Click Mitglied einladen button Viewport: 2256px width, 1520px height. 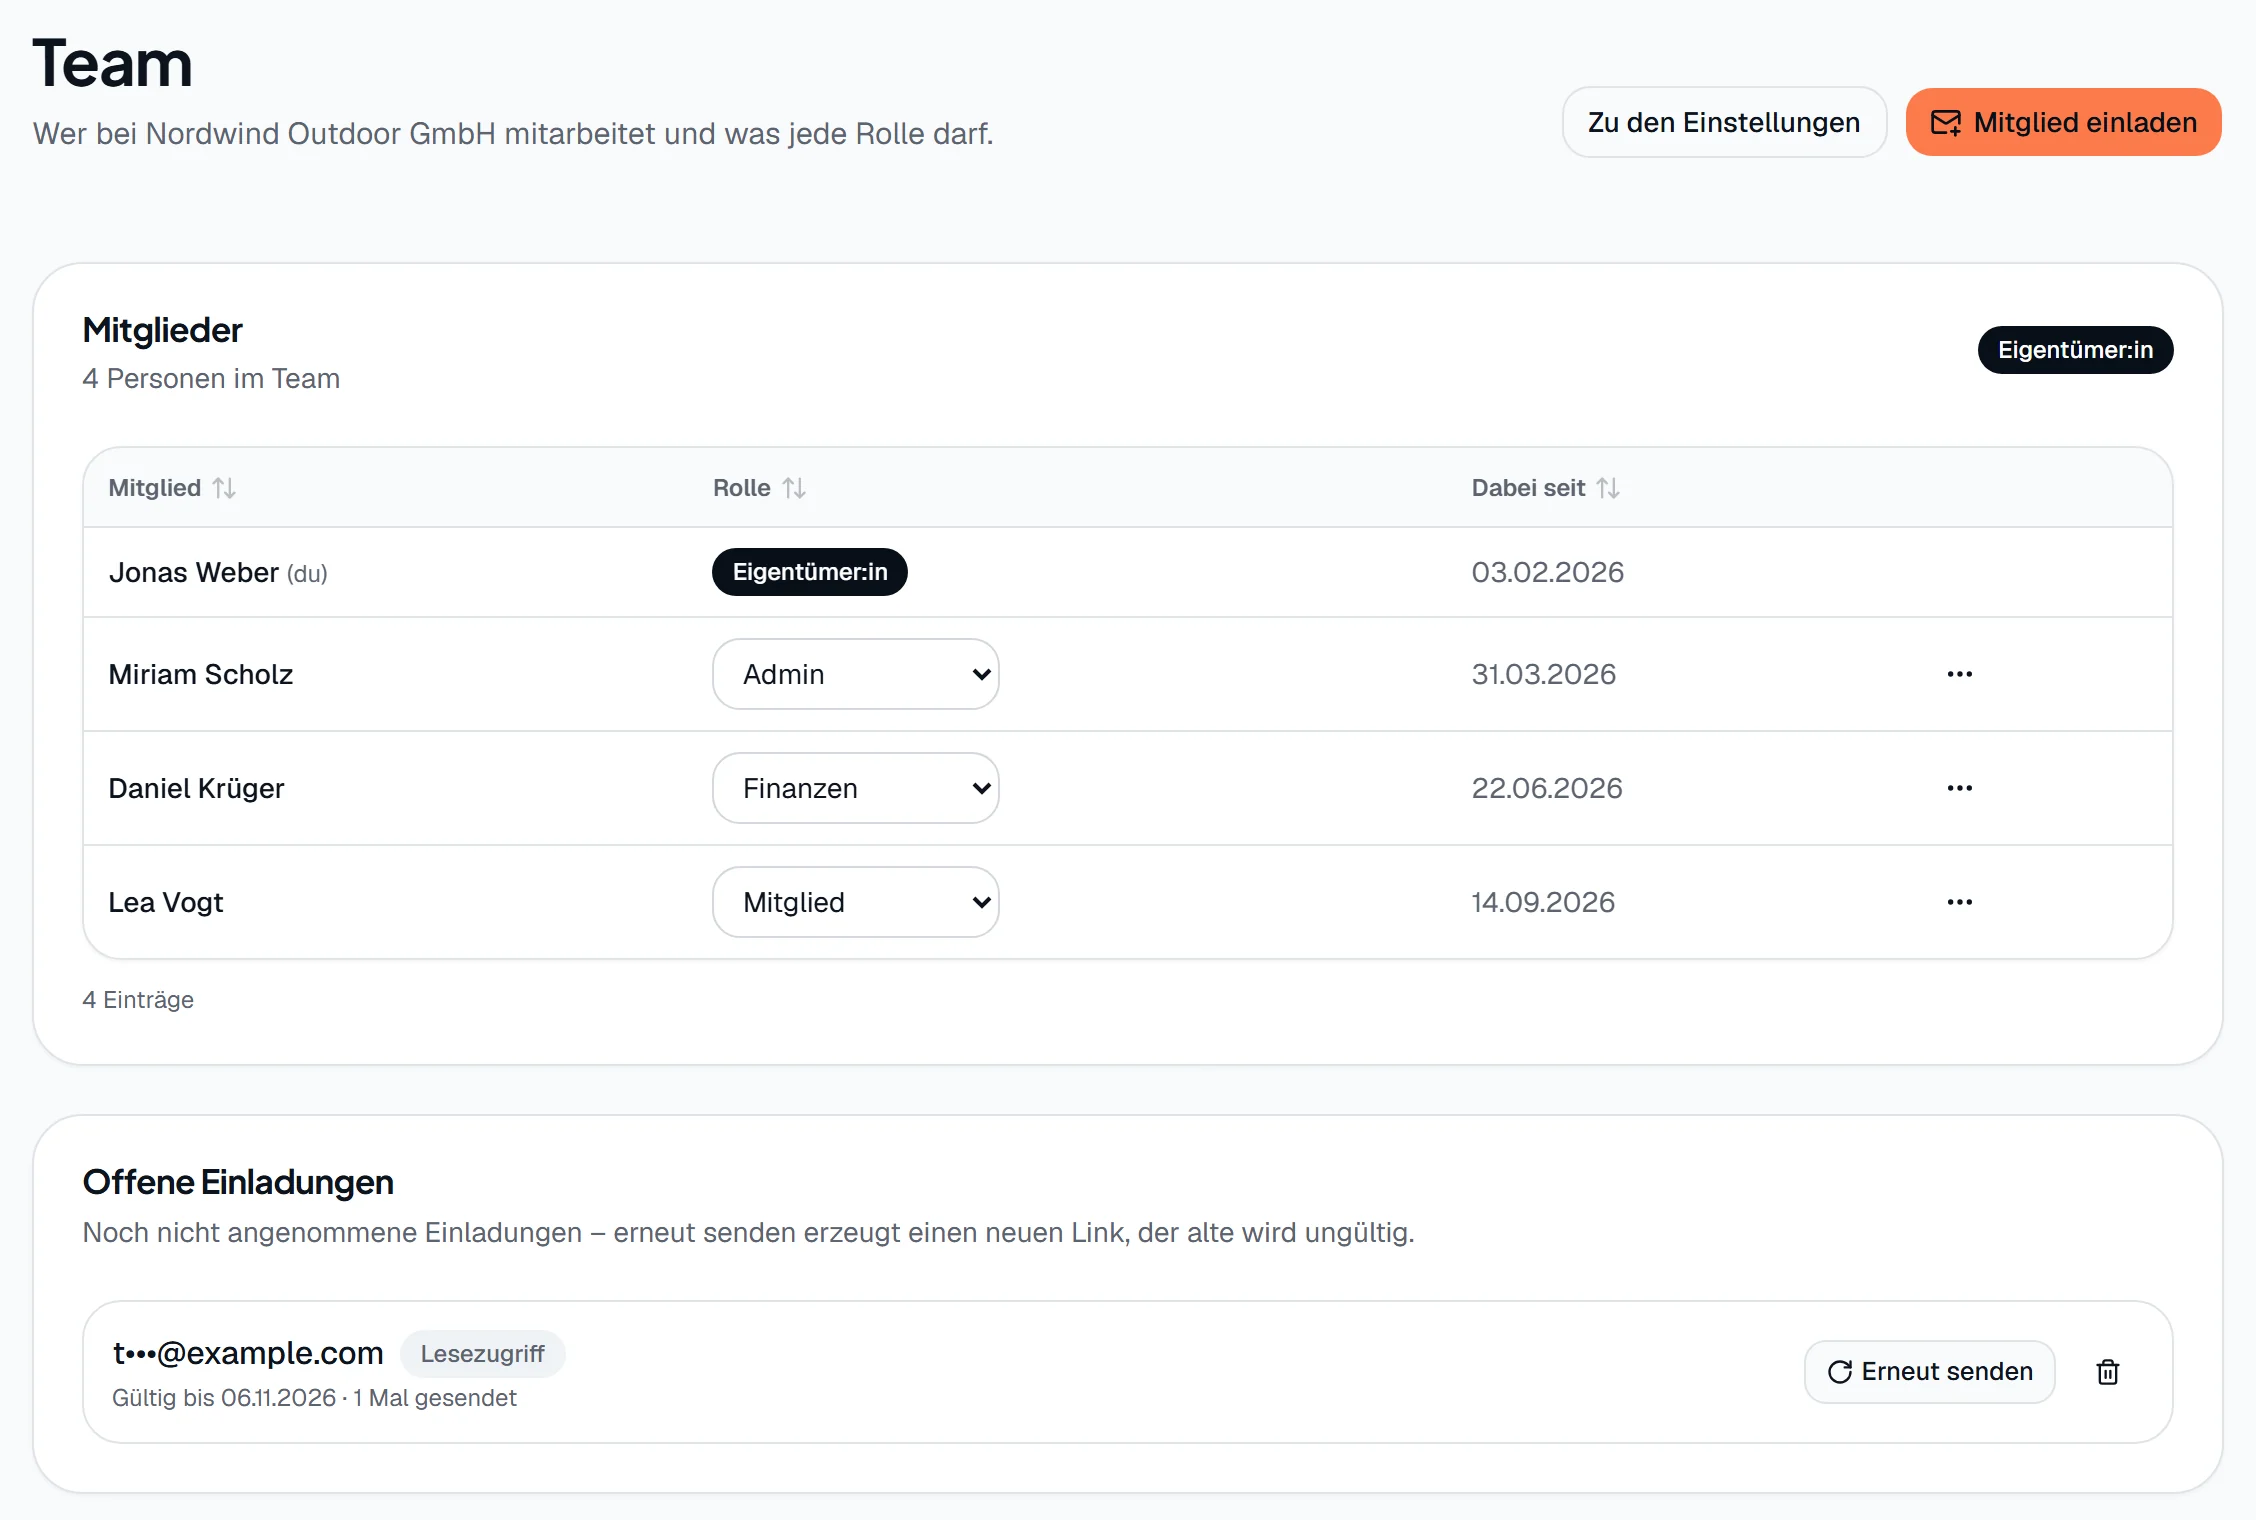click(x=2063, y=122)
